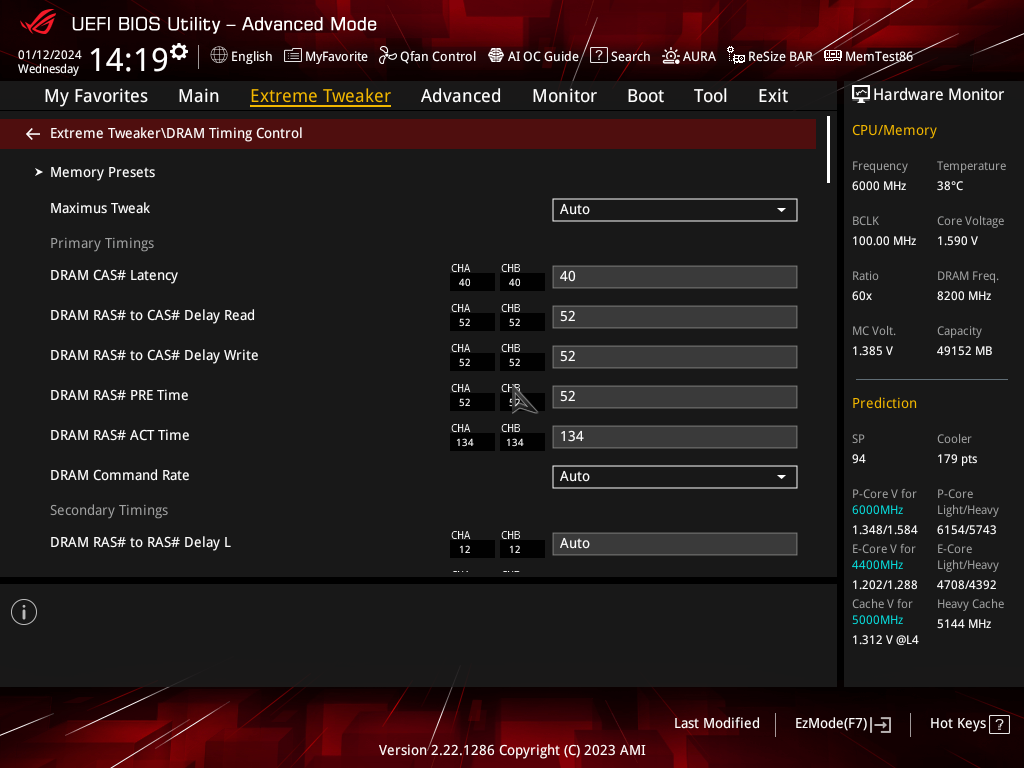This screenshot has height=768, width=1024.
Task: Open the AURA lighting icon
Action: 671,56
